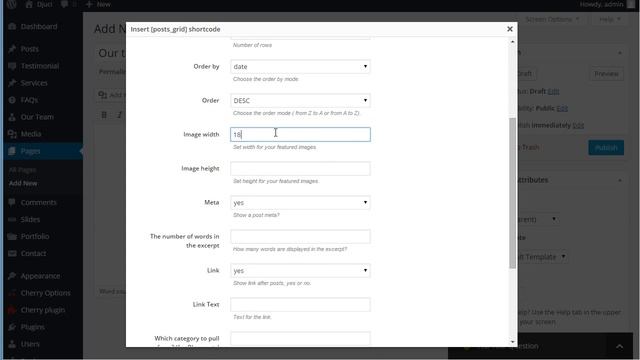The width and height of the screenshot is (640, 360).
Task: Open Services in the sidebar
Action: click(x=34, y=83)
